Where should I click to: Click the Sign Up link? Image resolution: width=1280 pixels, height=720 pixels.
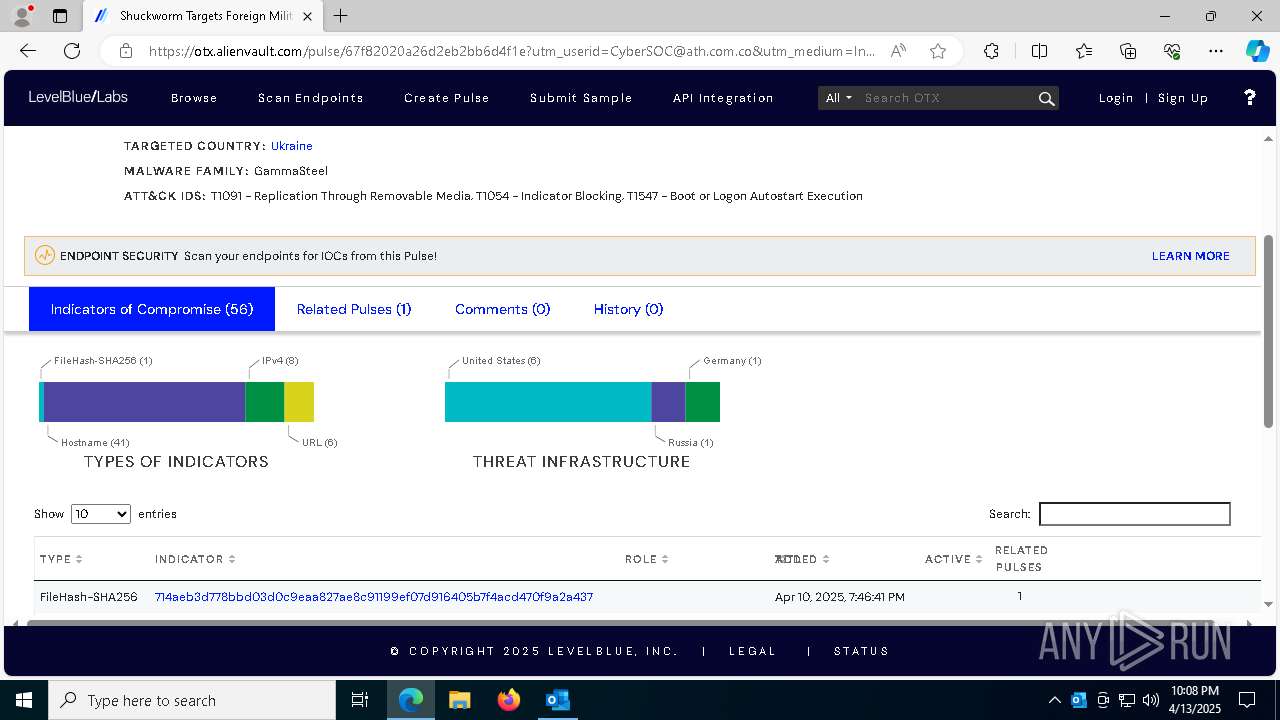click(x=1183, y=98)
